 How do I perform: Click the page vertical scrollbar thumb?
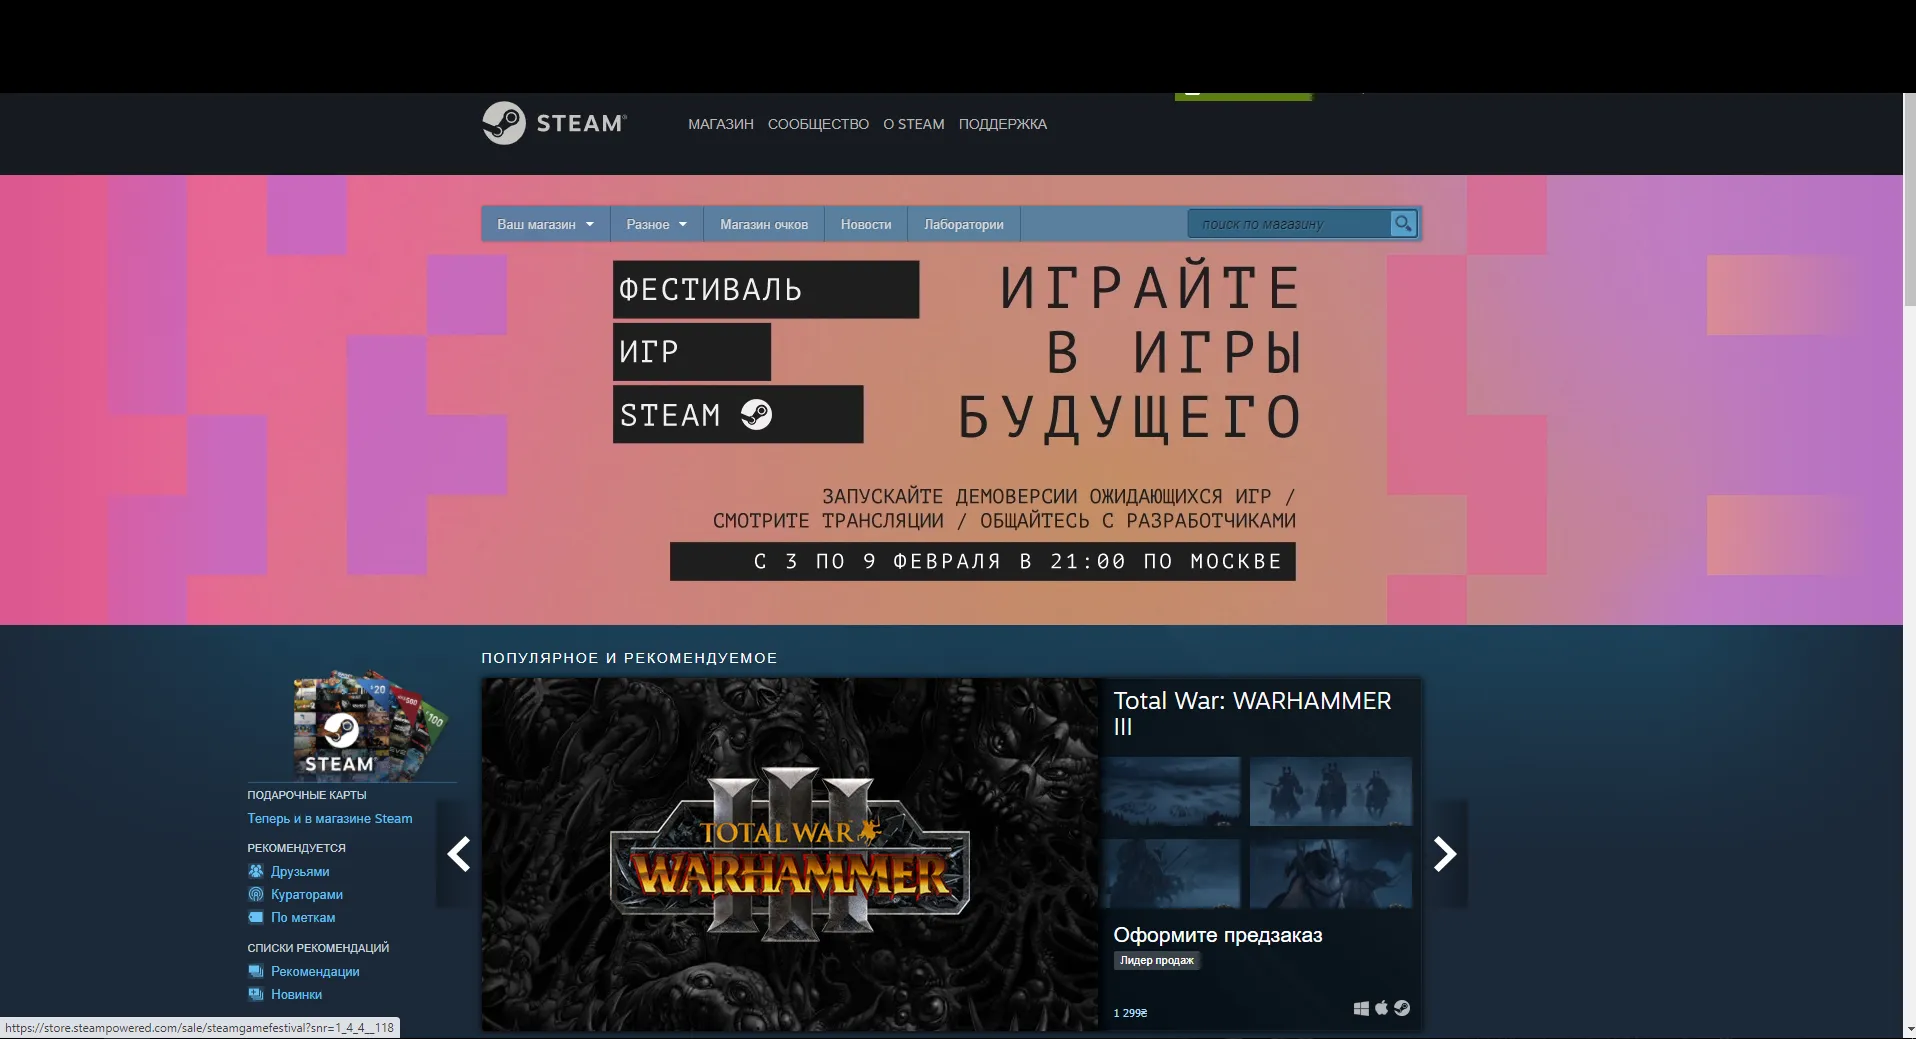1909,200
